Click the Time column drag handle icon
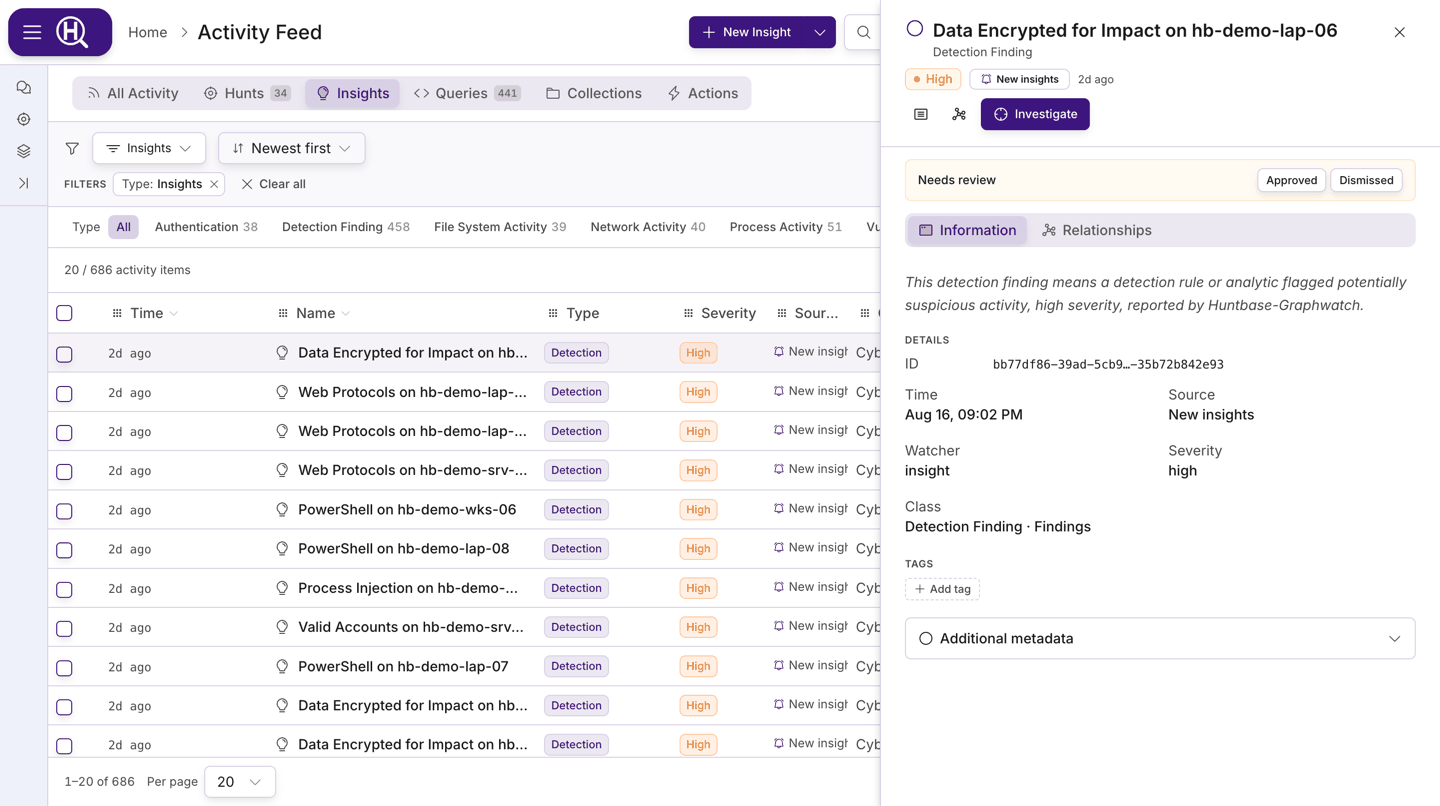Screen dimensions: 1440x806 tap(117, 313)
